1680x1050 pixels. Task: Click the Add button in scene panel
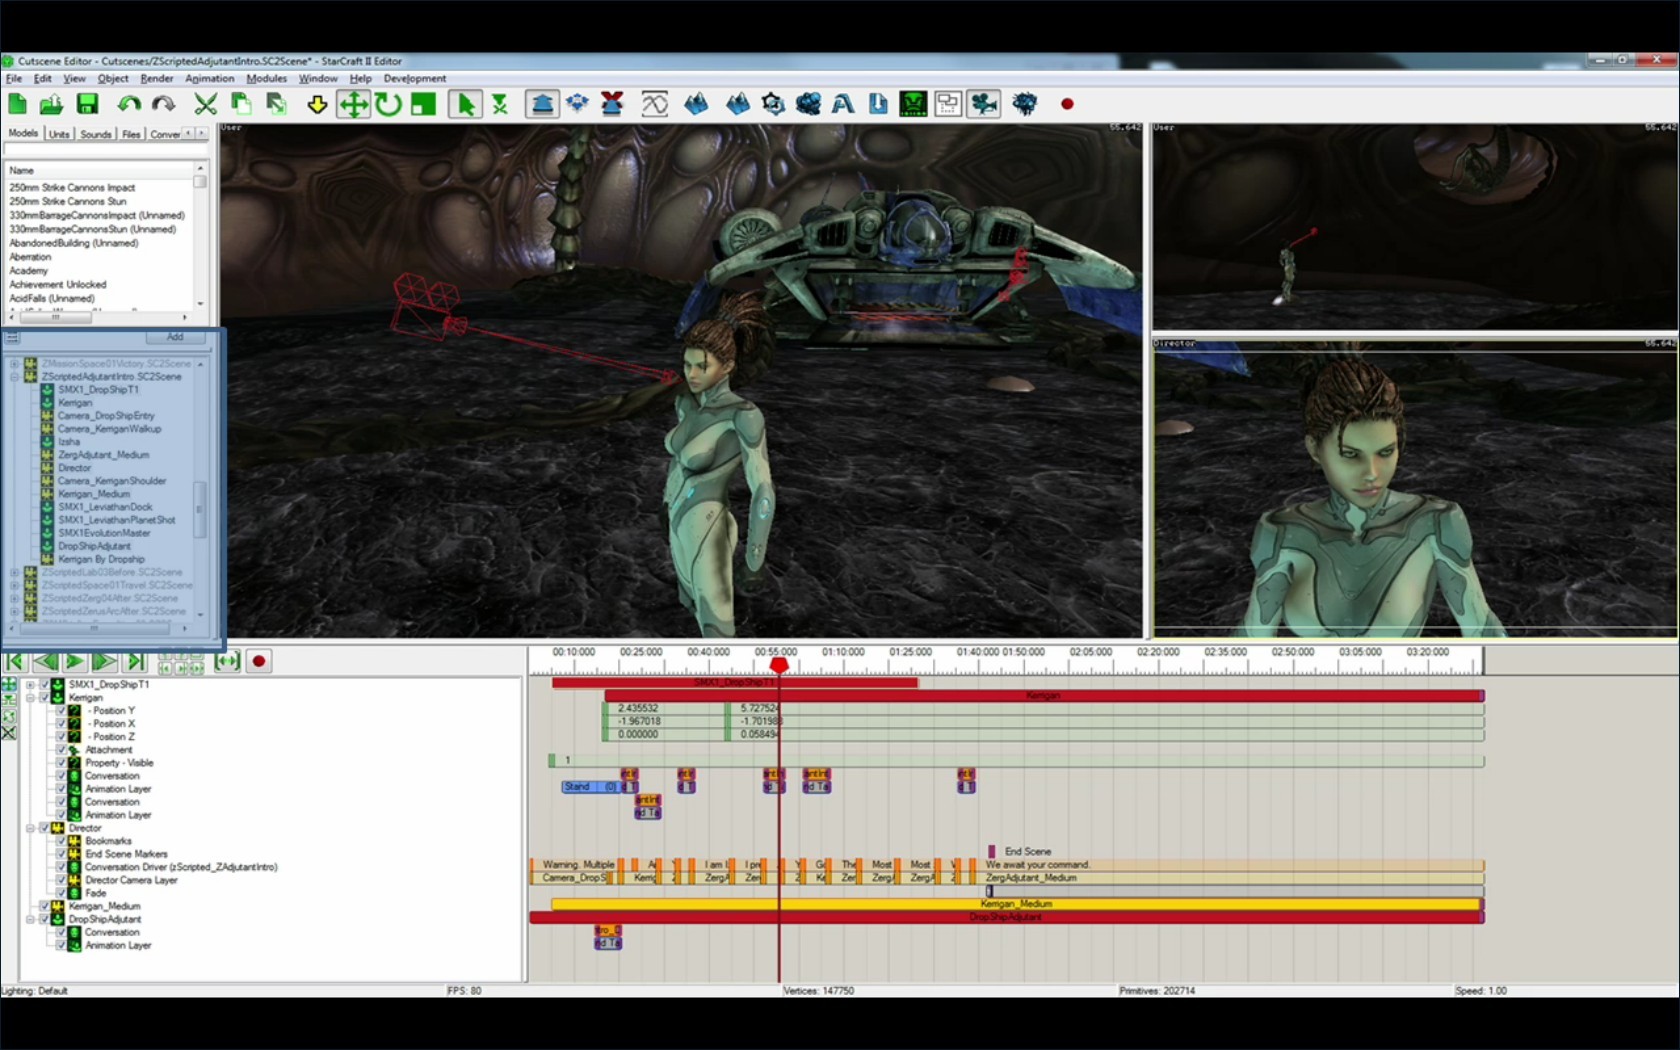175,337
